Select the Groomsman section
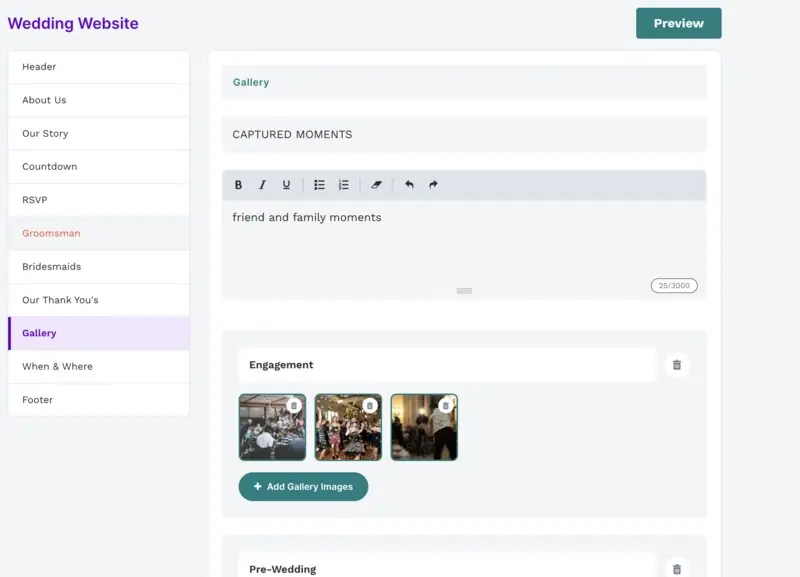The width and height of the screenshot is (800, 577). tap(99, 233)
